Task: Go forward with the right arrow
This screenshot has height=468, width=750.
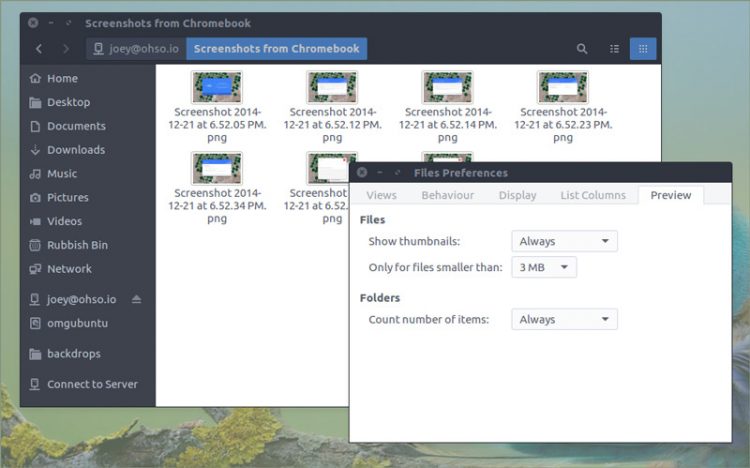Action: (66, 49)
